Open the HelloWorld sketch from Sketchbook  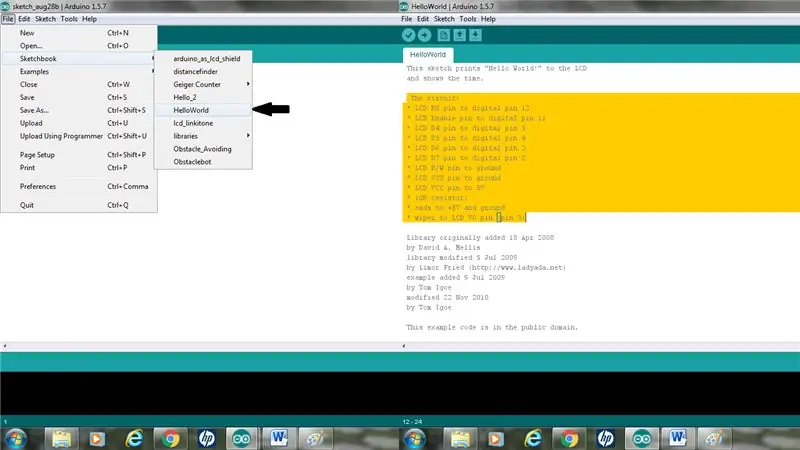click(x=203, y=110)
